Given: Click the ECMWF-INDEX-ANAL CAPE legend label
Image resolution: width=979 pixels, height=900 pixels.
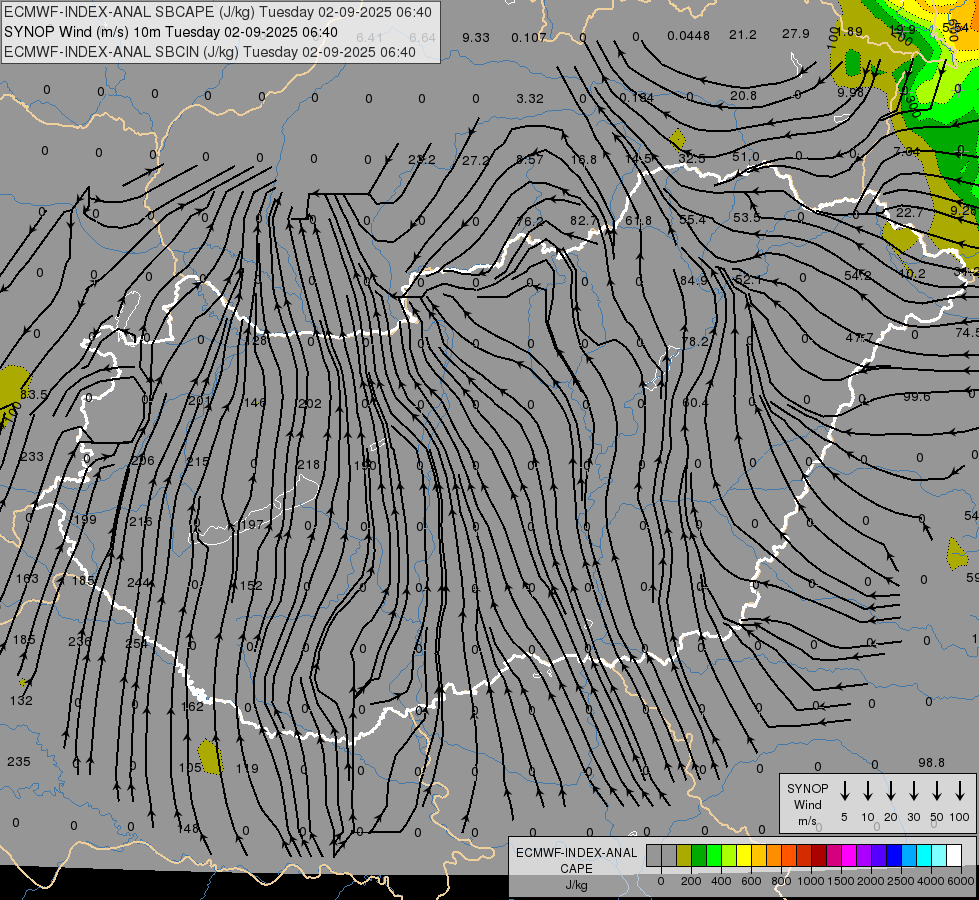Looking at the screenshot, I should 576,868.
